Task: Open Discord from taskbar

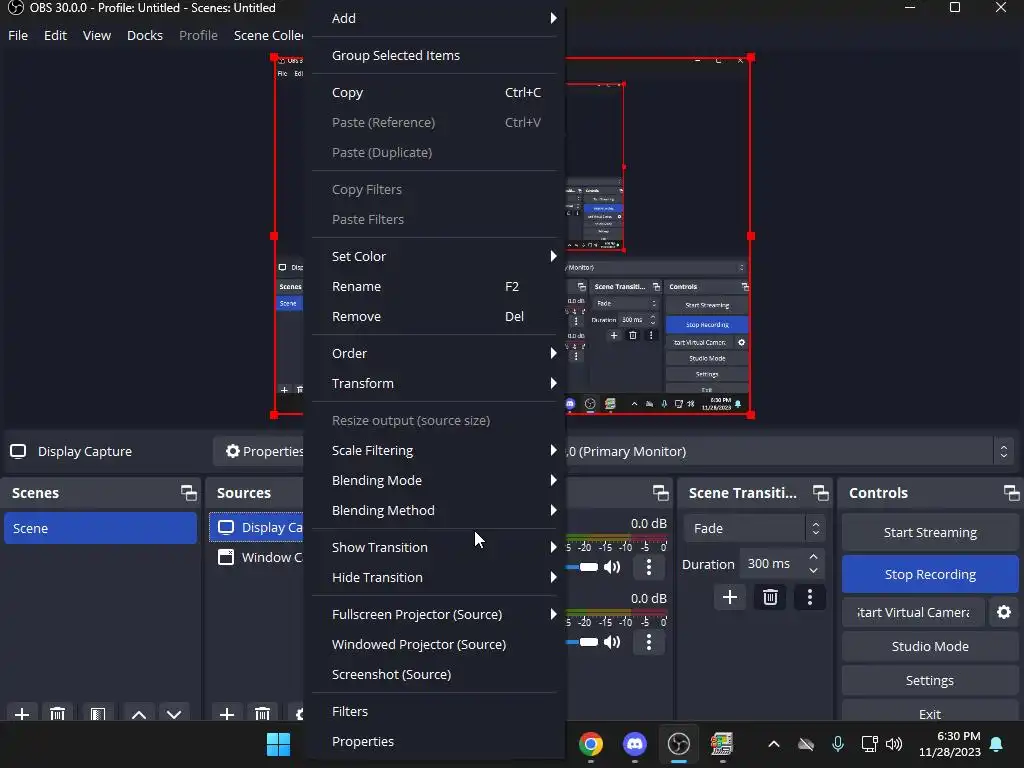Action: tap(635, 744)
